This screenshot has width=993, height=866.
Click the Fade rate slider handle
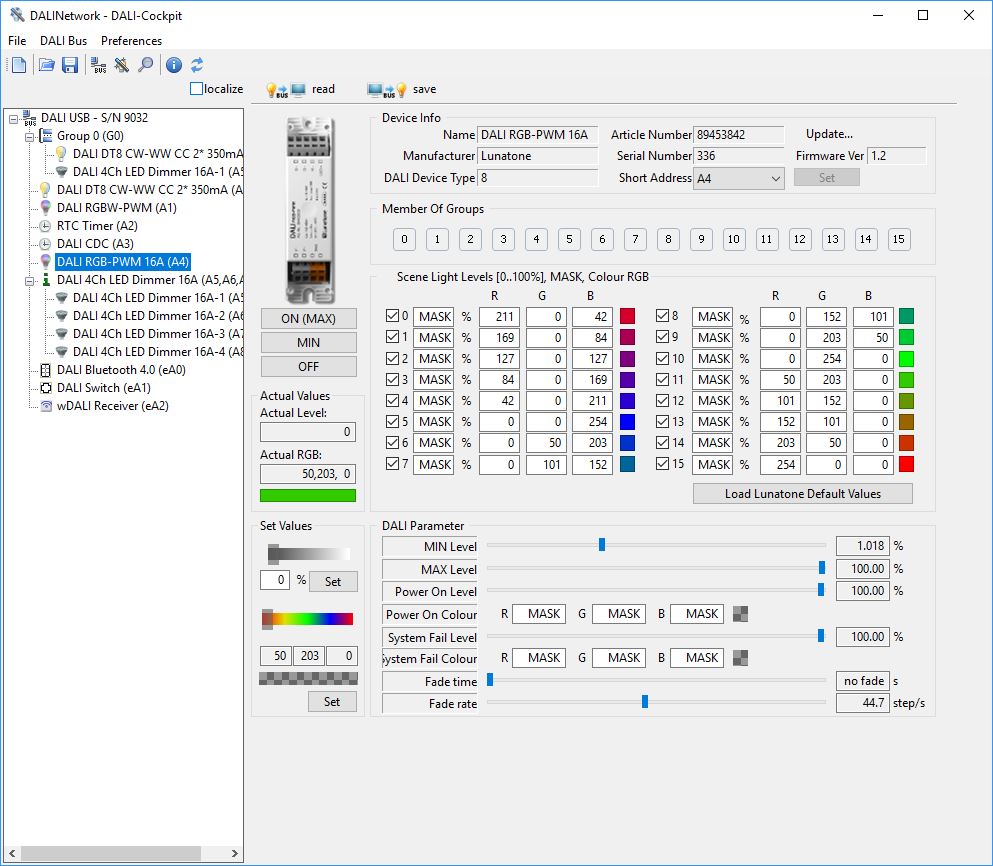click(x=645, y=701)
